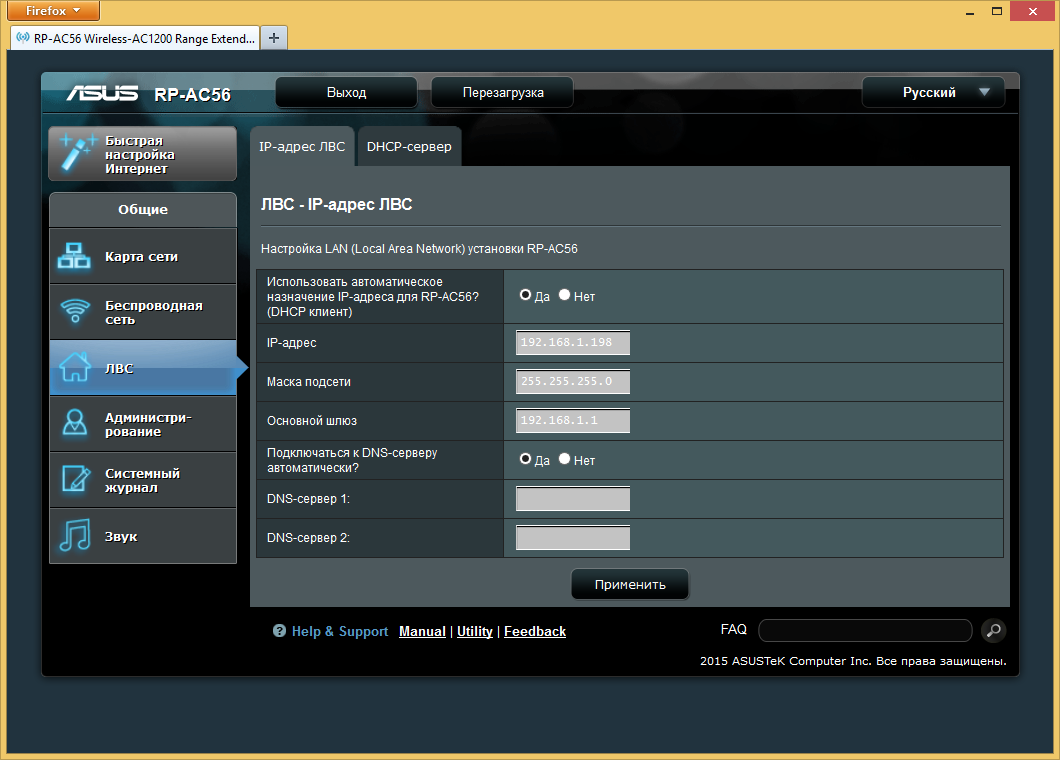Click the DNS-сервер 1 input field
Screen dimensions: 1060x760
point(573,498)
